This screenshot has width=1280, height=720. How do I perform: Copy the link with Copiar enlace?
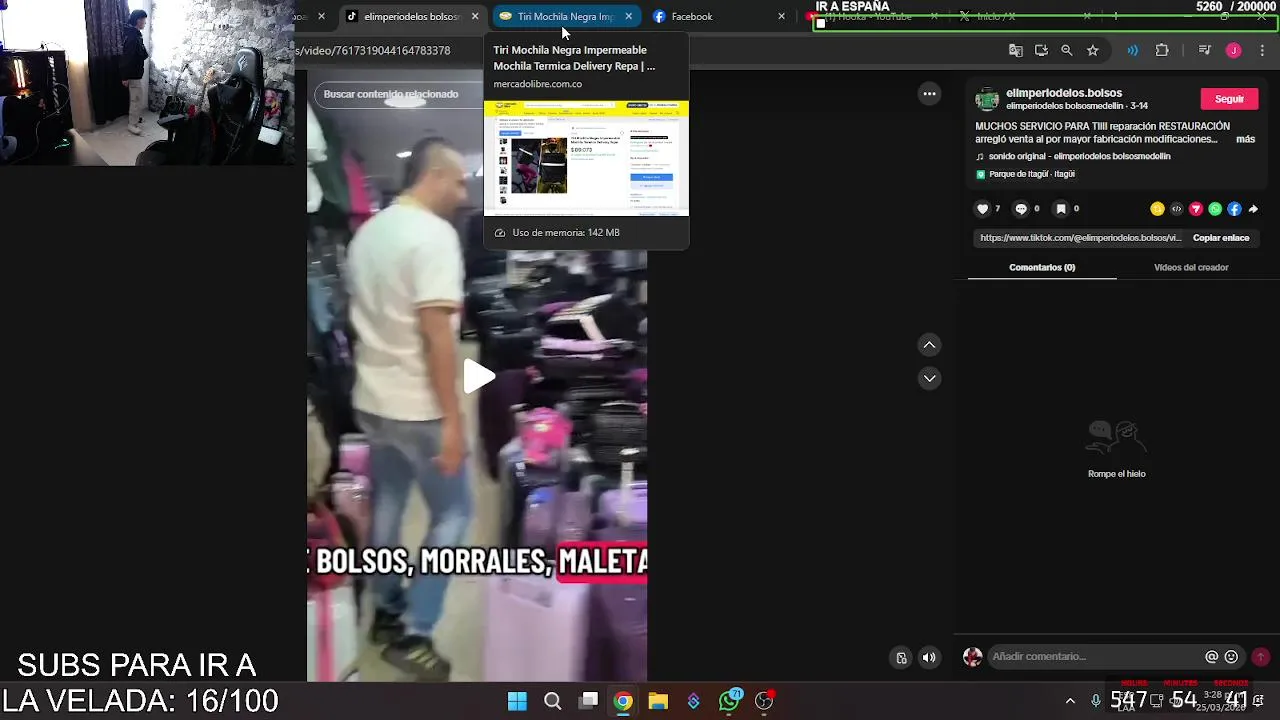(1221, 238)
